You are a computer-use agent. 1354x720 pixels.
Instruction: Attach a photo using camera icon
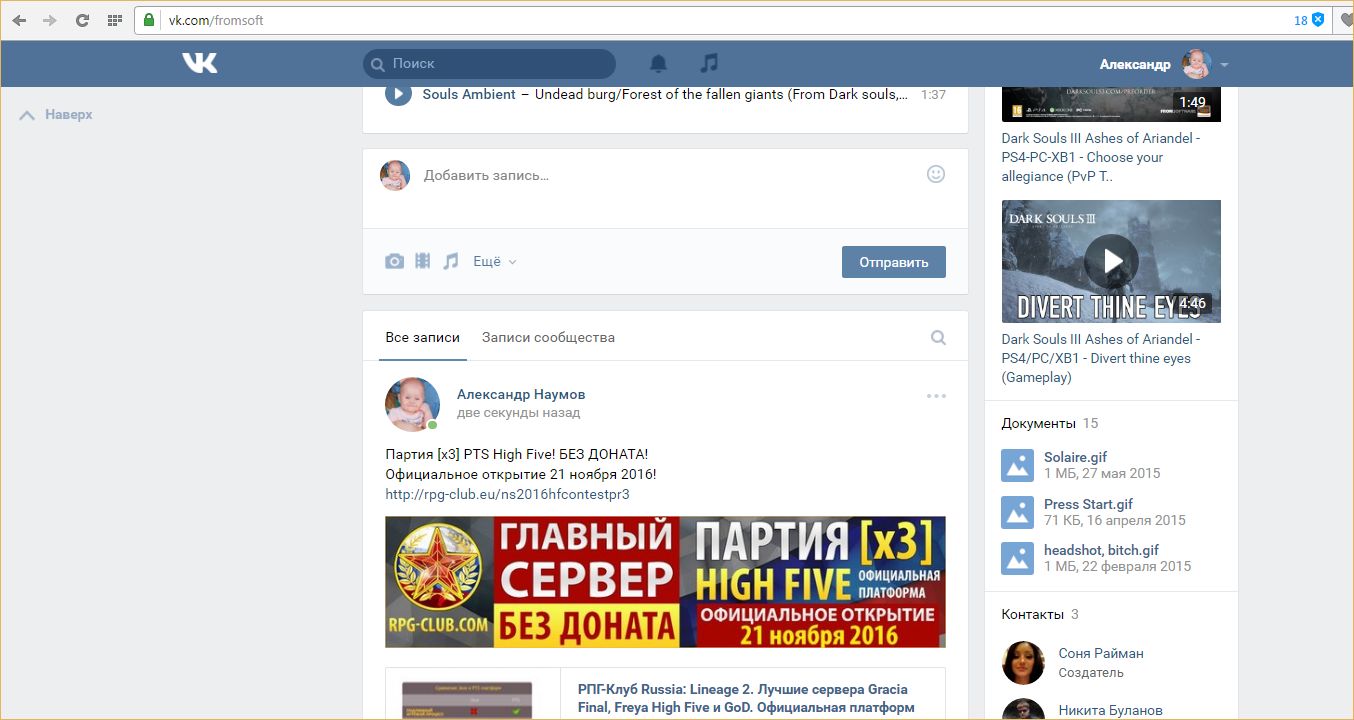click(395, 261)
